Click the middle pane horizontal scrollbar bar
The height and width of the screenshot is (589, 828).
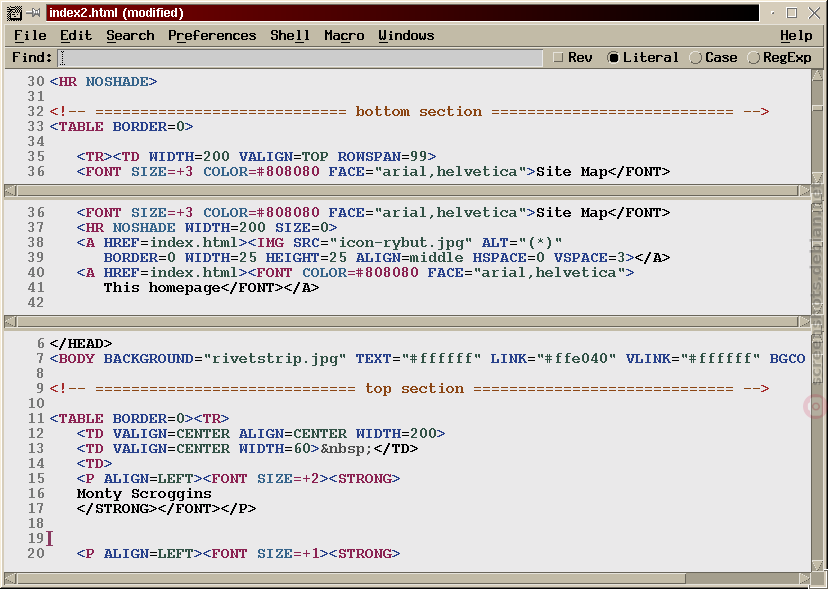coord(407,321)
